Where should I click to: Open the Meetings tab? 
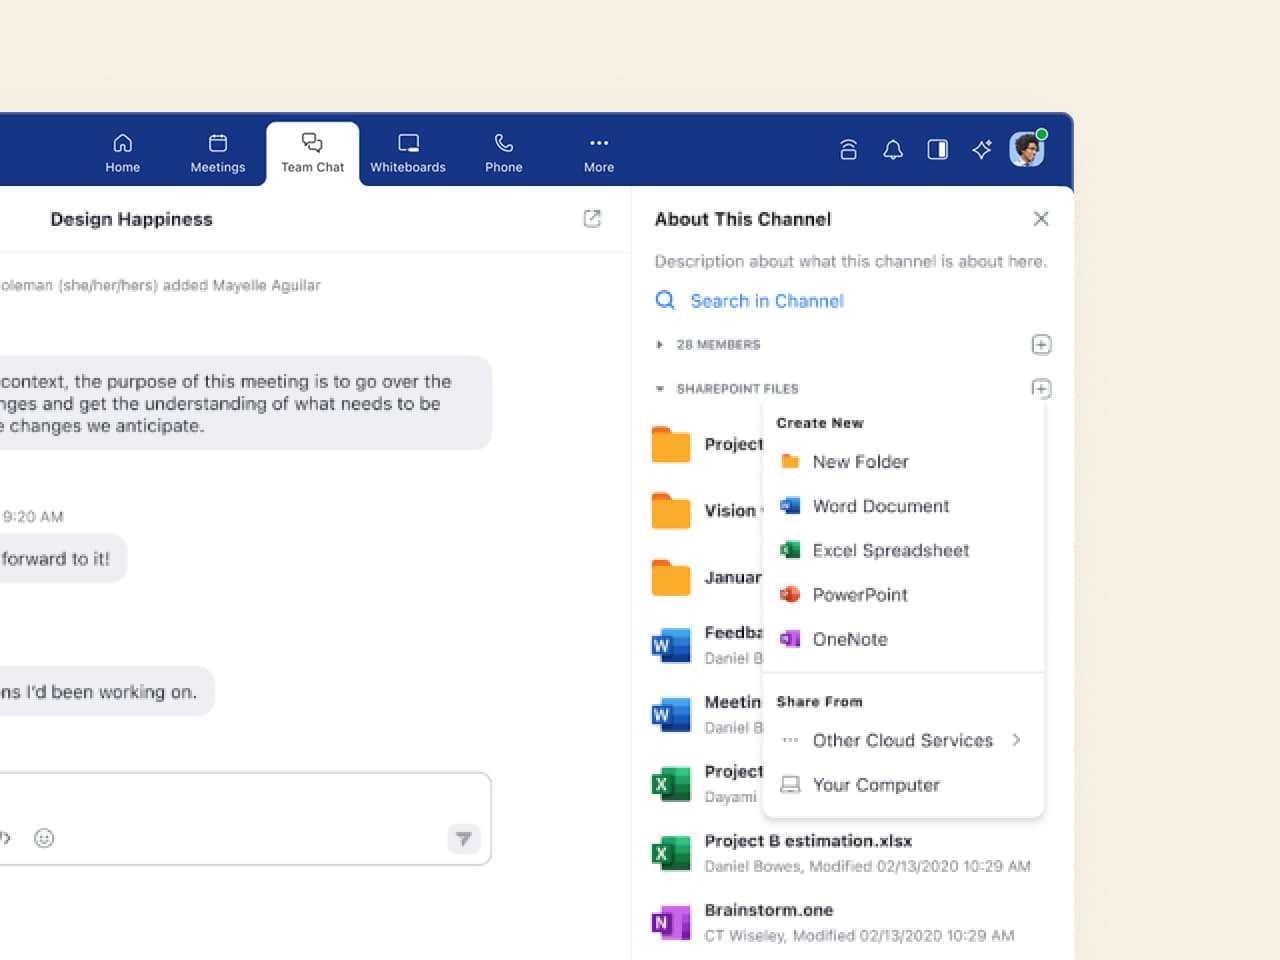point(218,153)
